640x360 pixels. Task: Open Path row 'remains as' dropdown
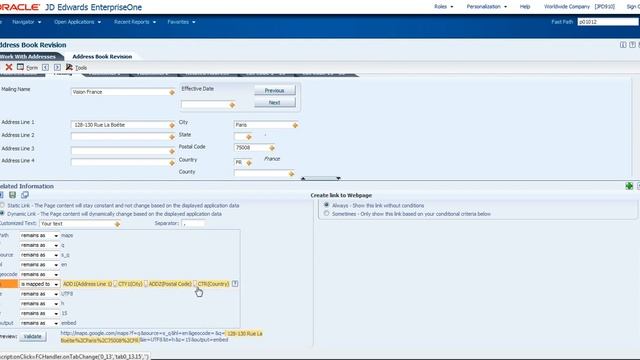tap(40, 236)
